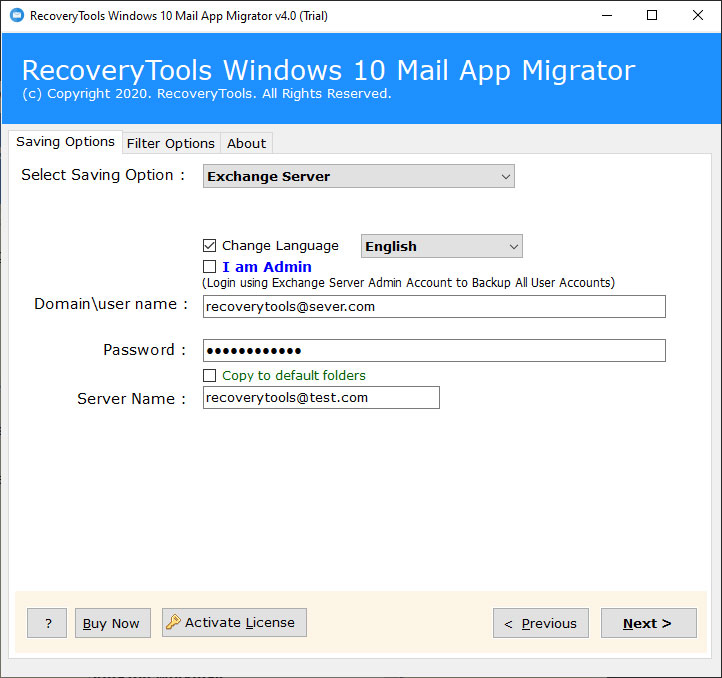
Task: Click the Login using Exchange Server Admin note
Action: tap(408, 282)
